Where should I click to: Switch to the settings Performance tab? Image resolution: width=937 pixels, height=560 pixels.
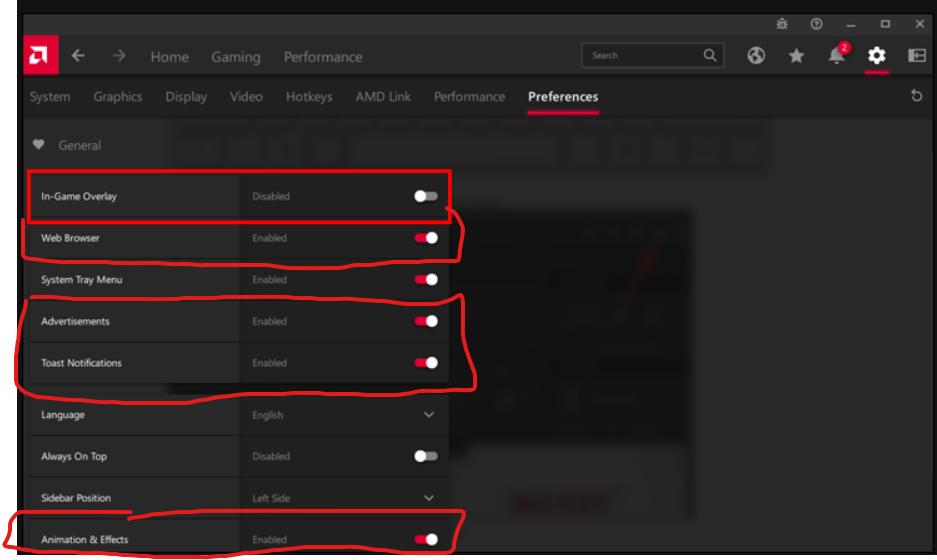click(470, 97)
